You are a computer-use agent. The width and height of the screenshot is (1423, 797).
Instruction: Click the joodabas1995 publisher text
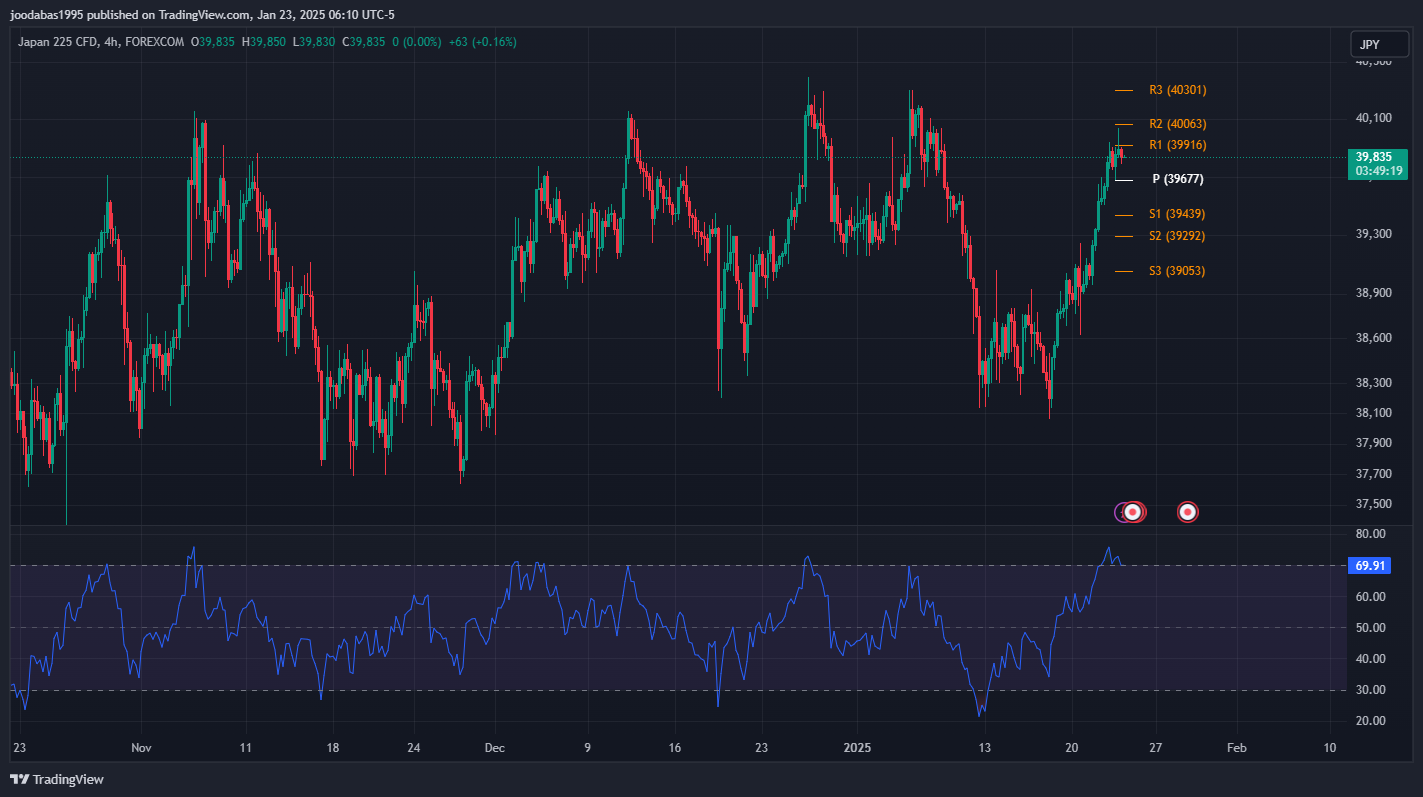tap(48, 14)
